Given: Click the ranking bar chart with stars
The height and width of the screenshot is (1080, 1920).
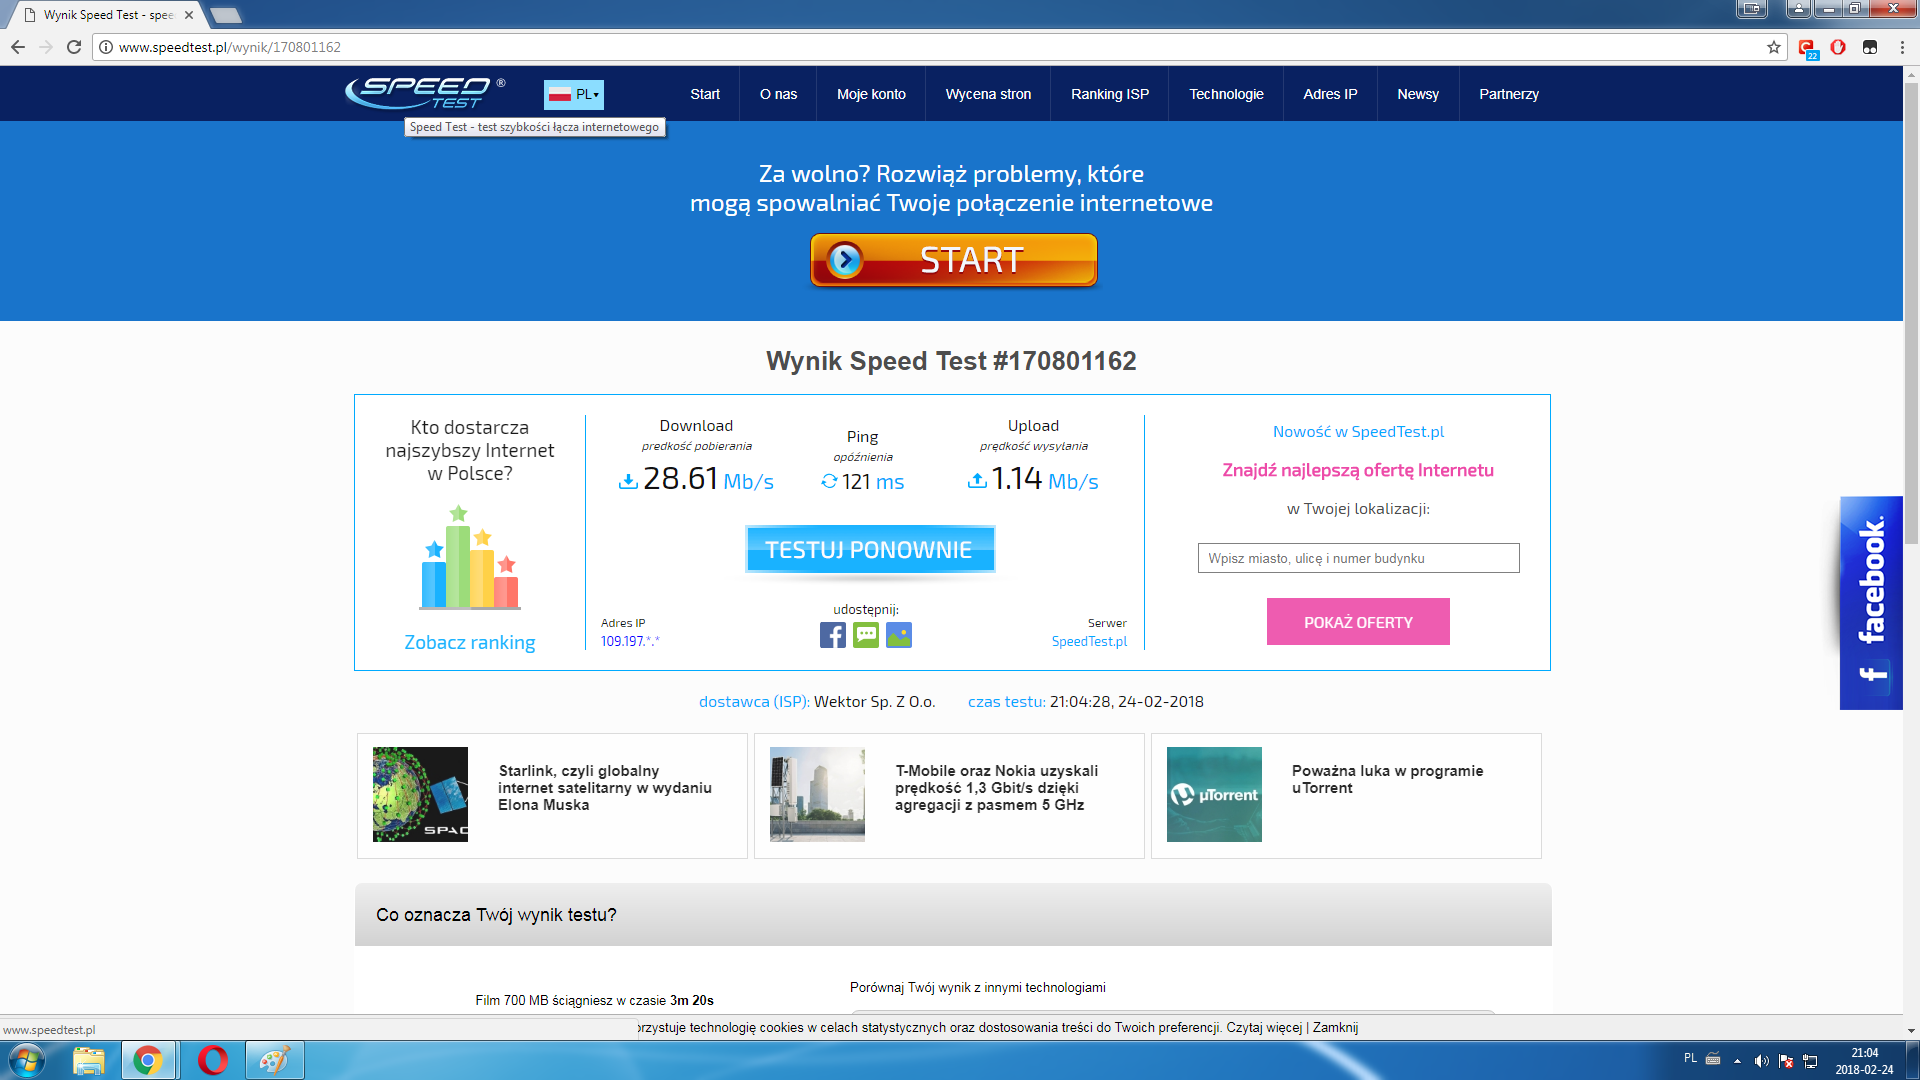Looking at the screenshot, I should (470, 557).
